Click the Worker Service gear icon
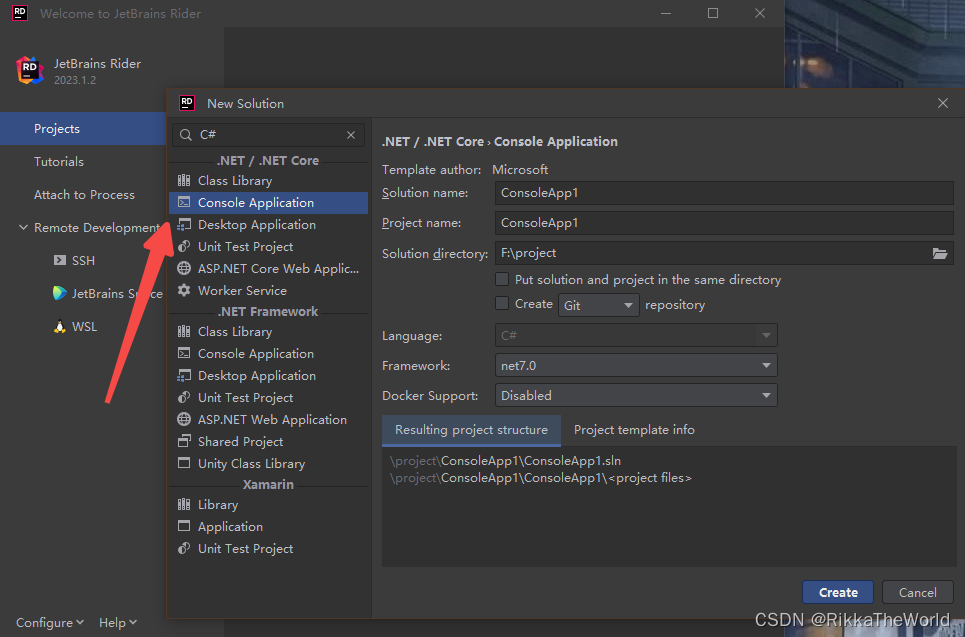 (x=183, y=290)
